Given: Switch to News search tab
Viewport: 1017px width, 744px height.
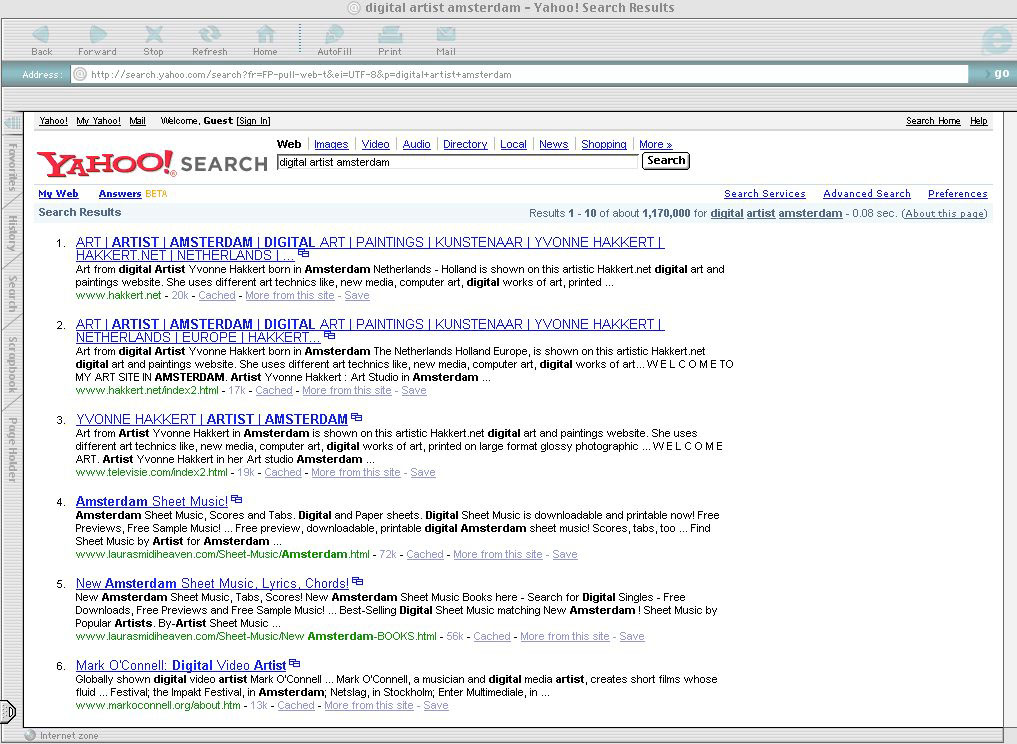Looking at the screenshot, I should click(553, 145).
